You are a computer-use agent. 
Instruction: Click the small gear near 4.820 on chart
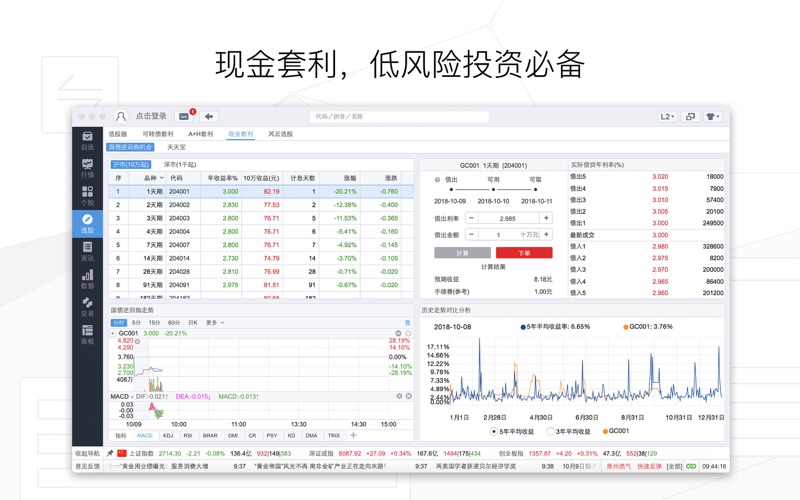point(137,341)
